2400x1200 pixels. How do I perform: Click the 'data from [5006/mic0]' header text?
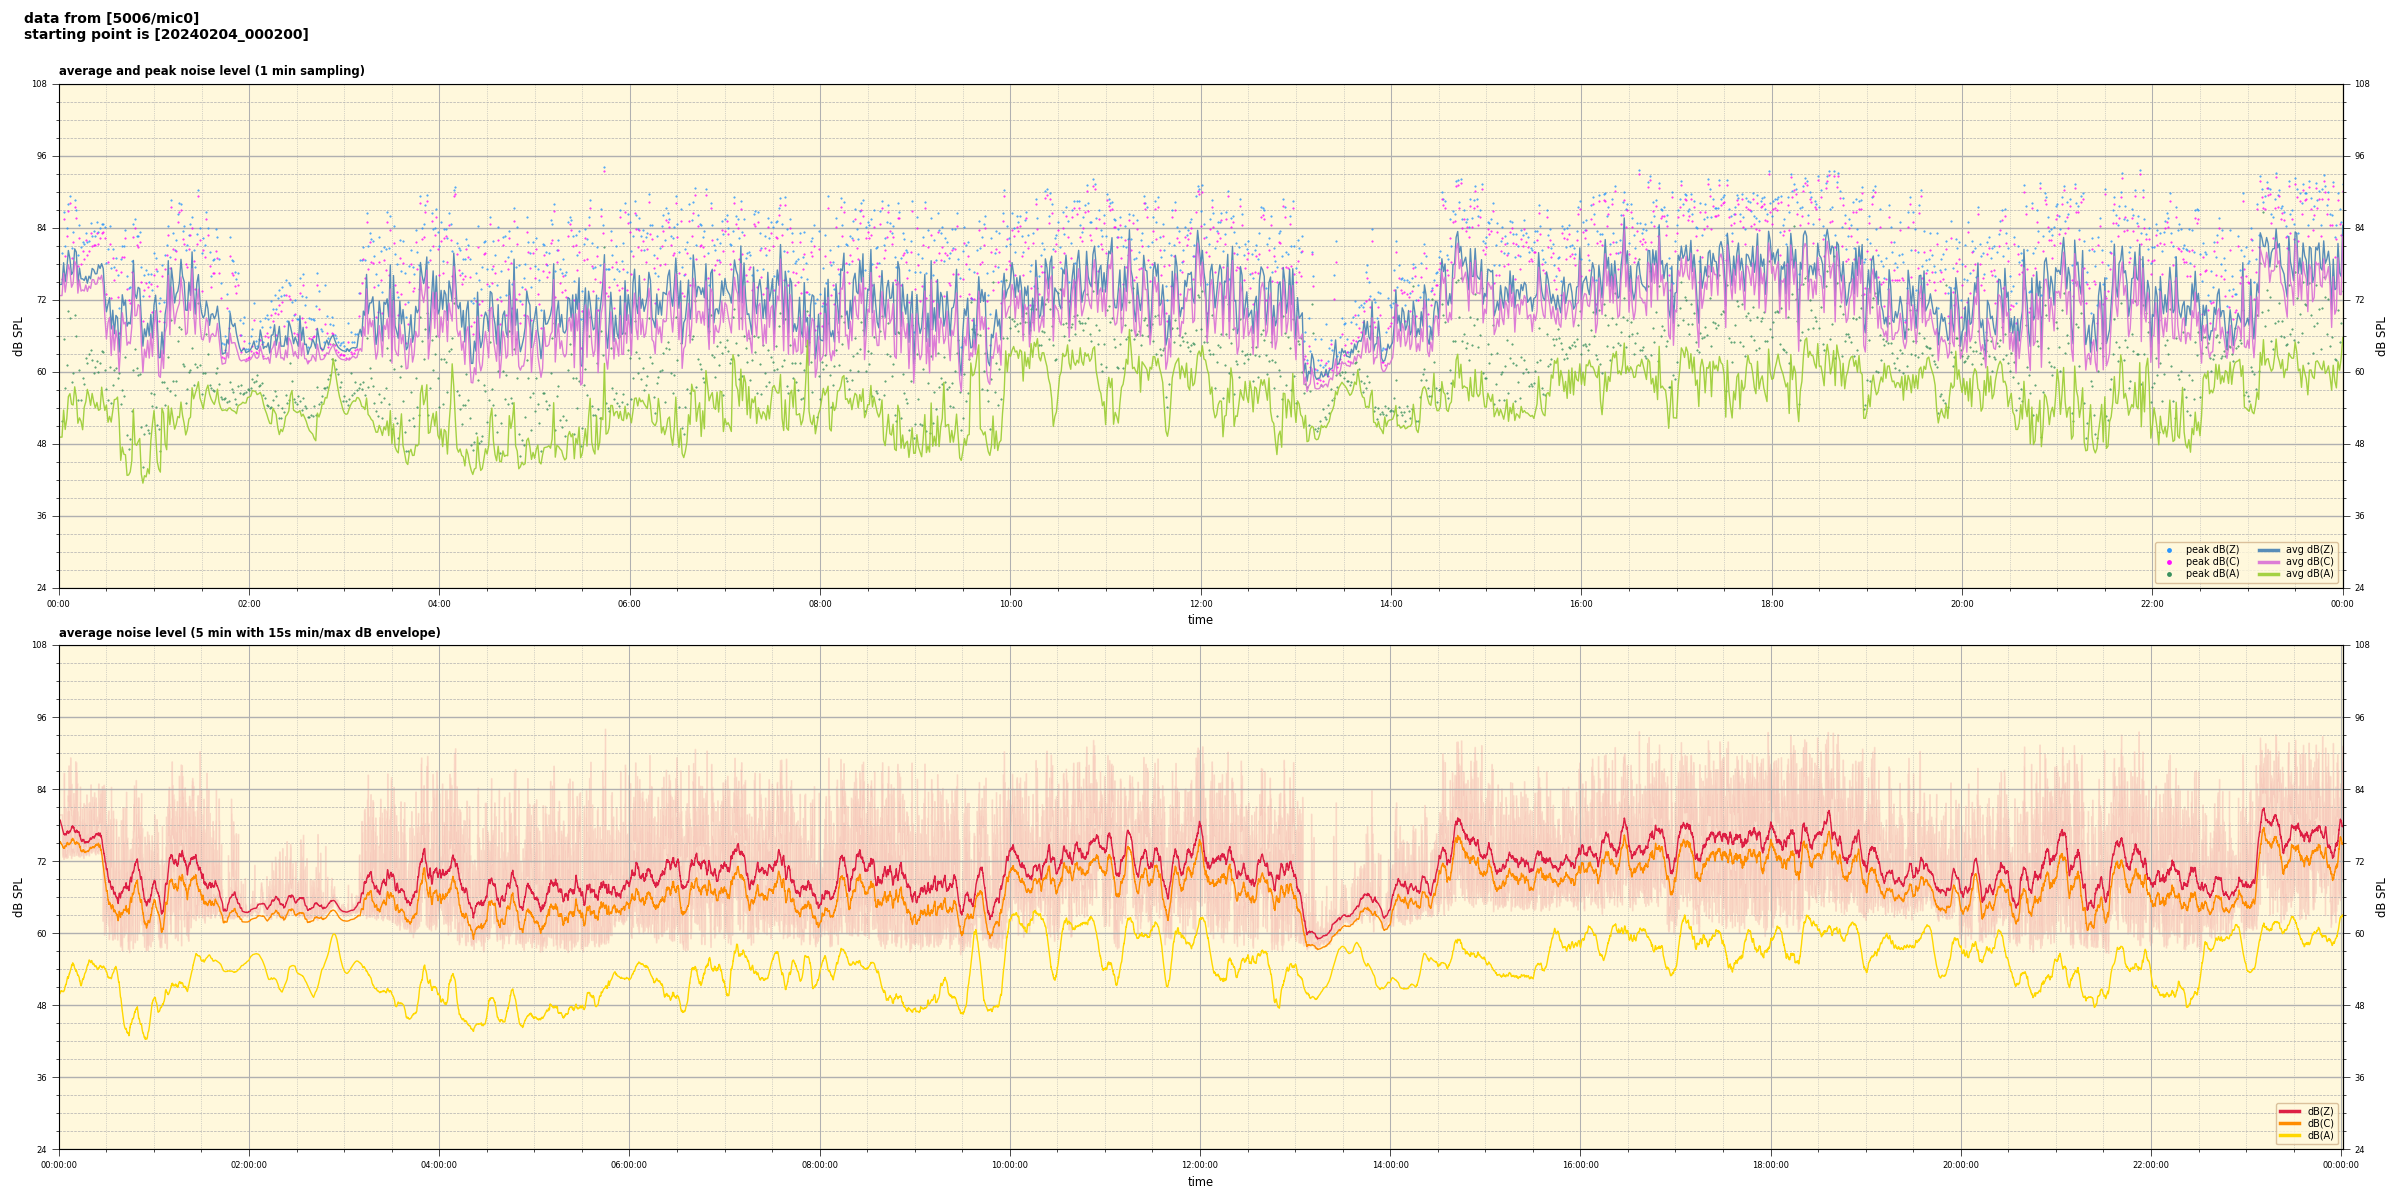(111, 18)
